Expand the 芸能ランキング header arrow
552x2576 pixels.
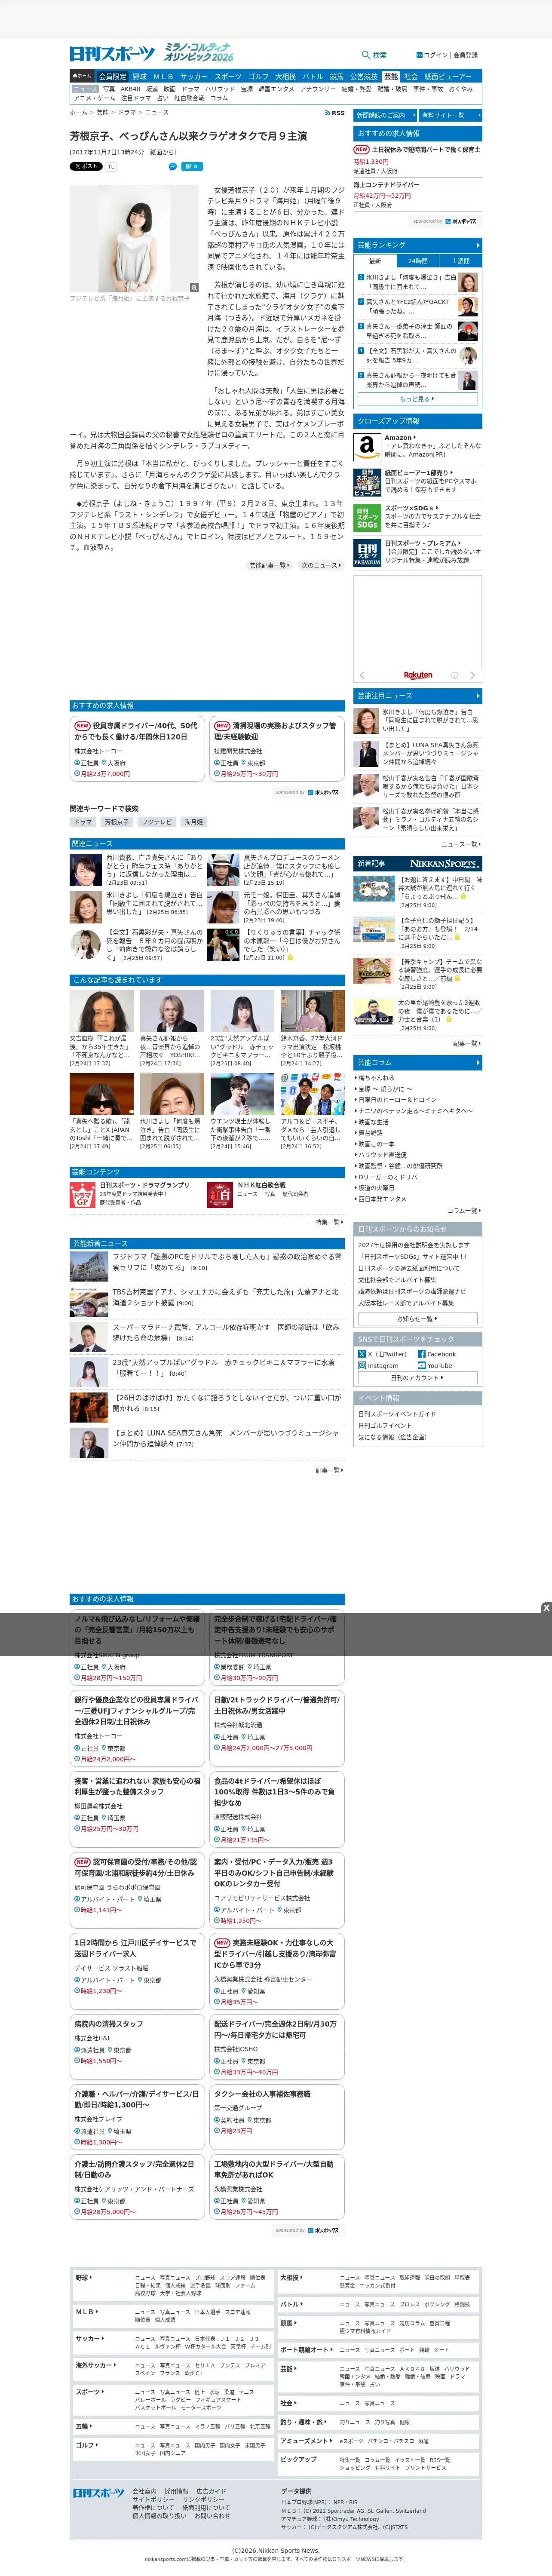pyautogui.click(x=477, y=244)
